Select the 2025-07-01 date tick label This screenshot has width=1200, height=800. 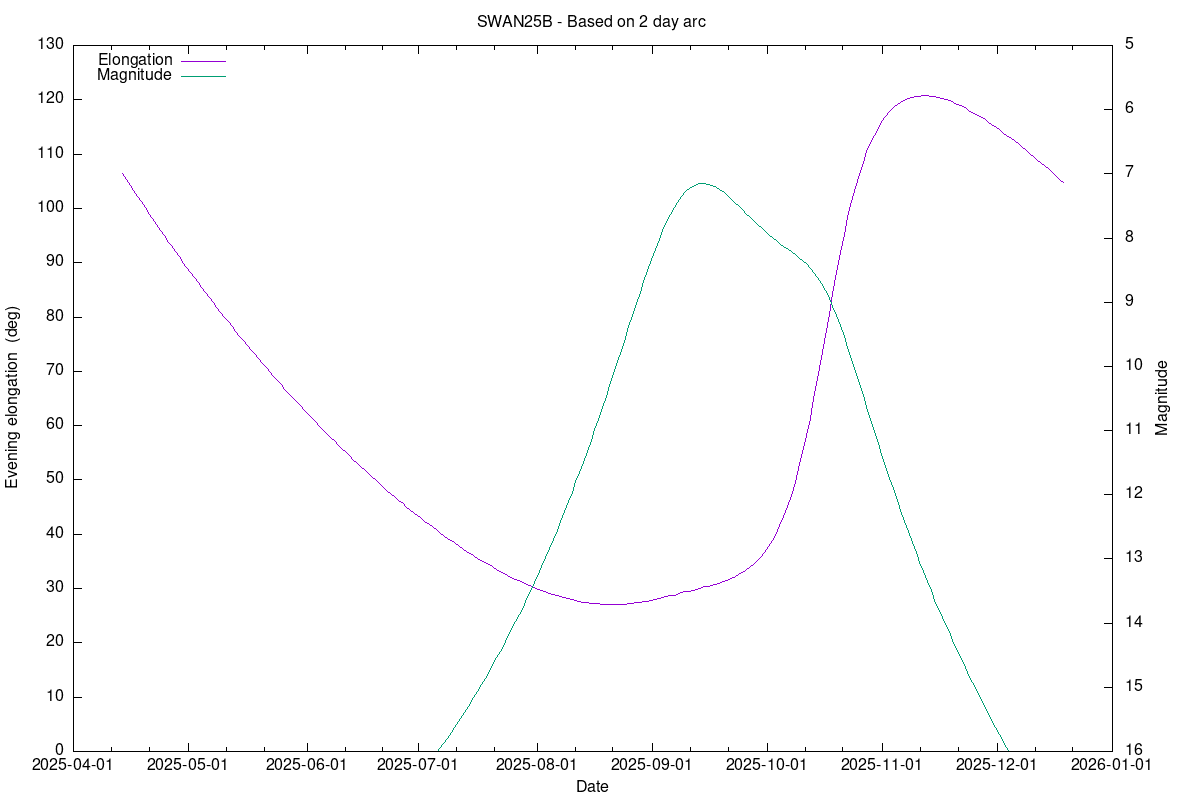[x=417, y=765]
